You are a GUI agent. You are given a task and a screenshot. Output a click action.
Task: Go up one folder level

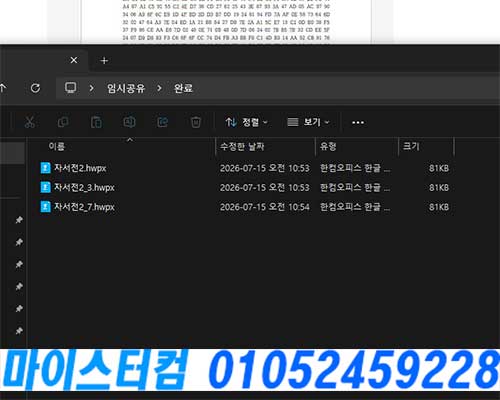[3, 88]
